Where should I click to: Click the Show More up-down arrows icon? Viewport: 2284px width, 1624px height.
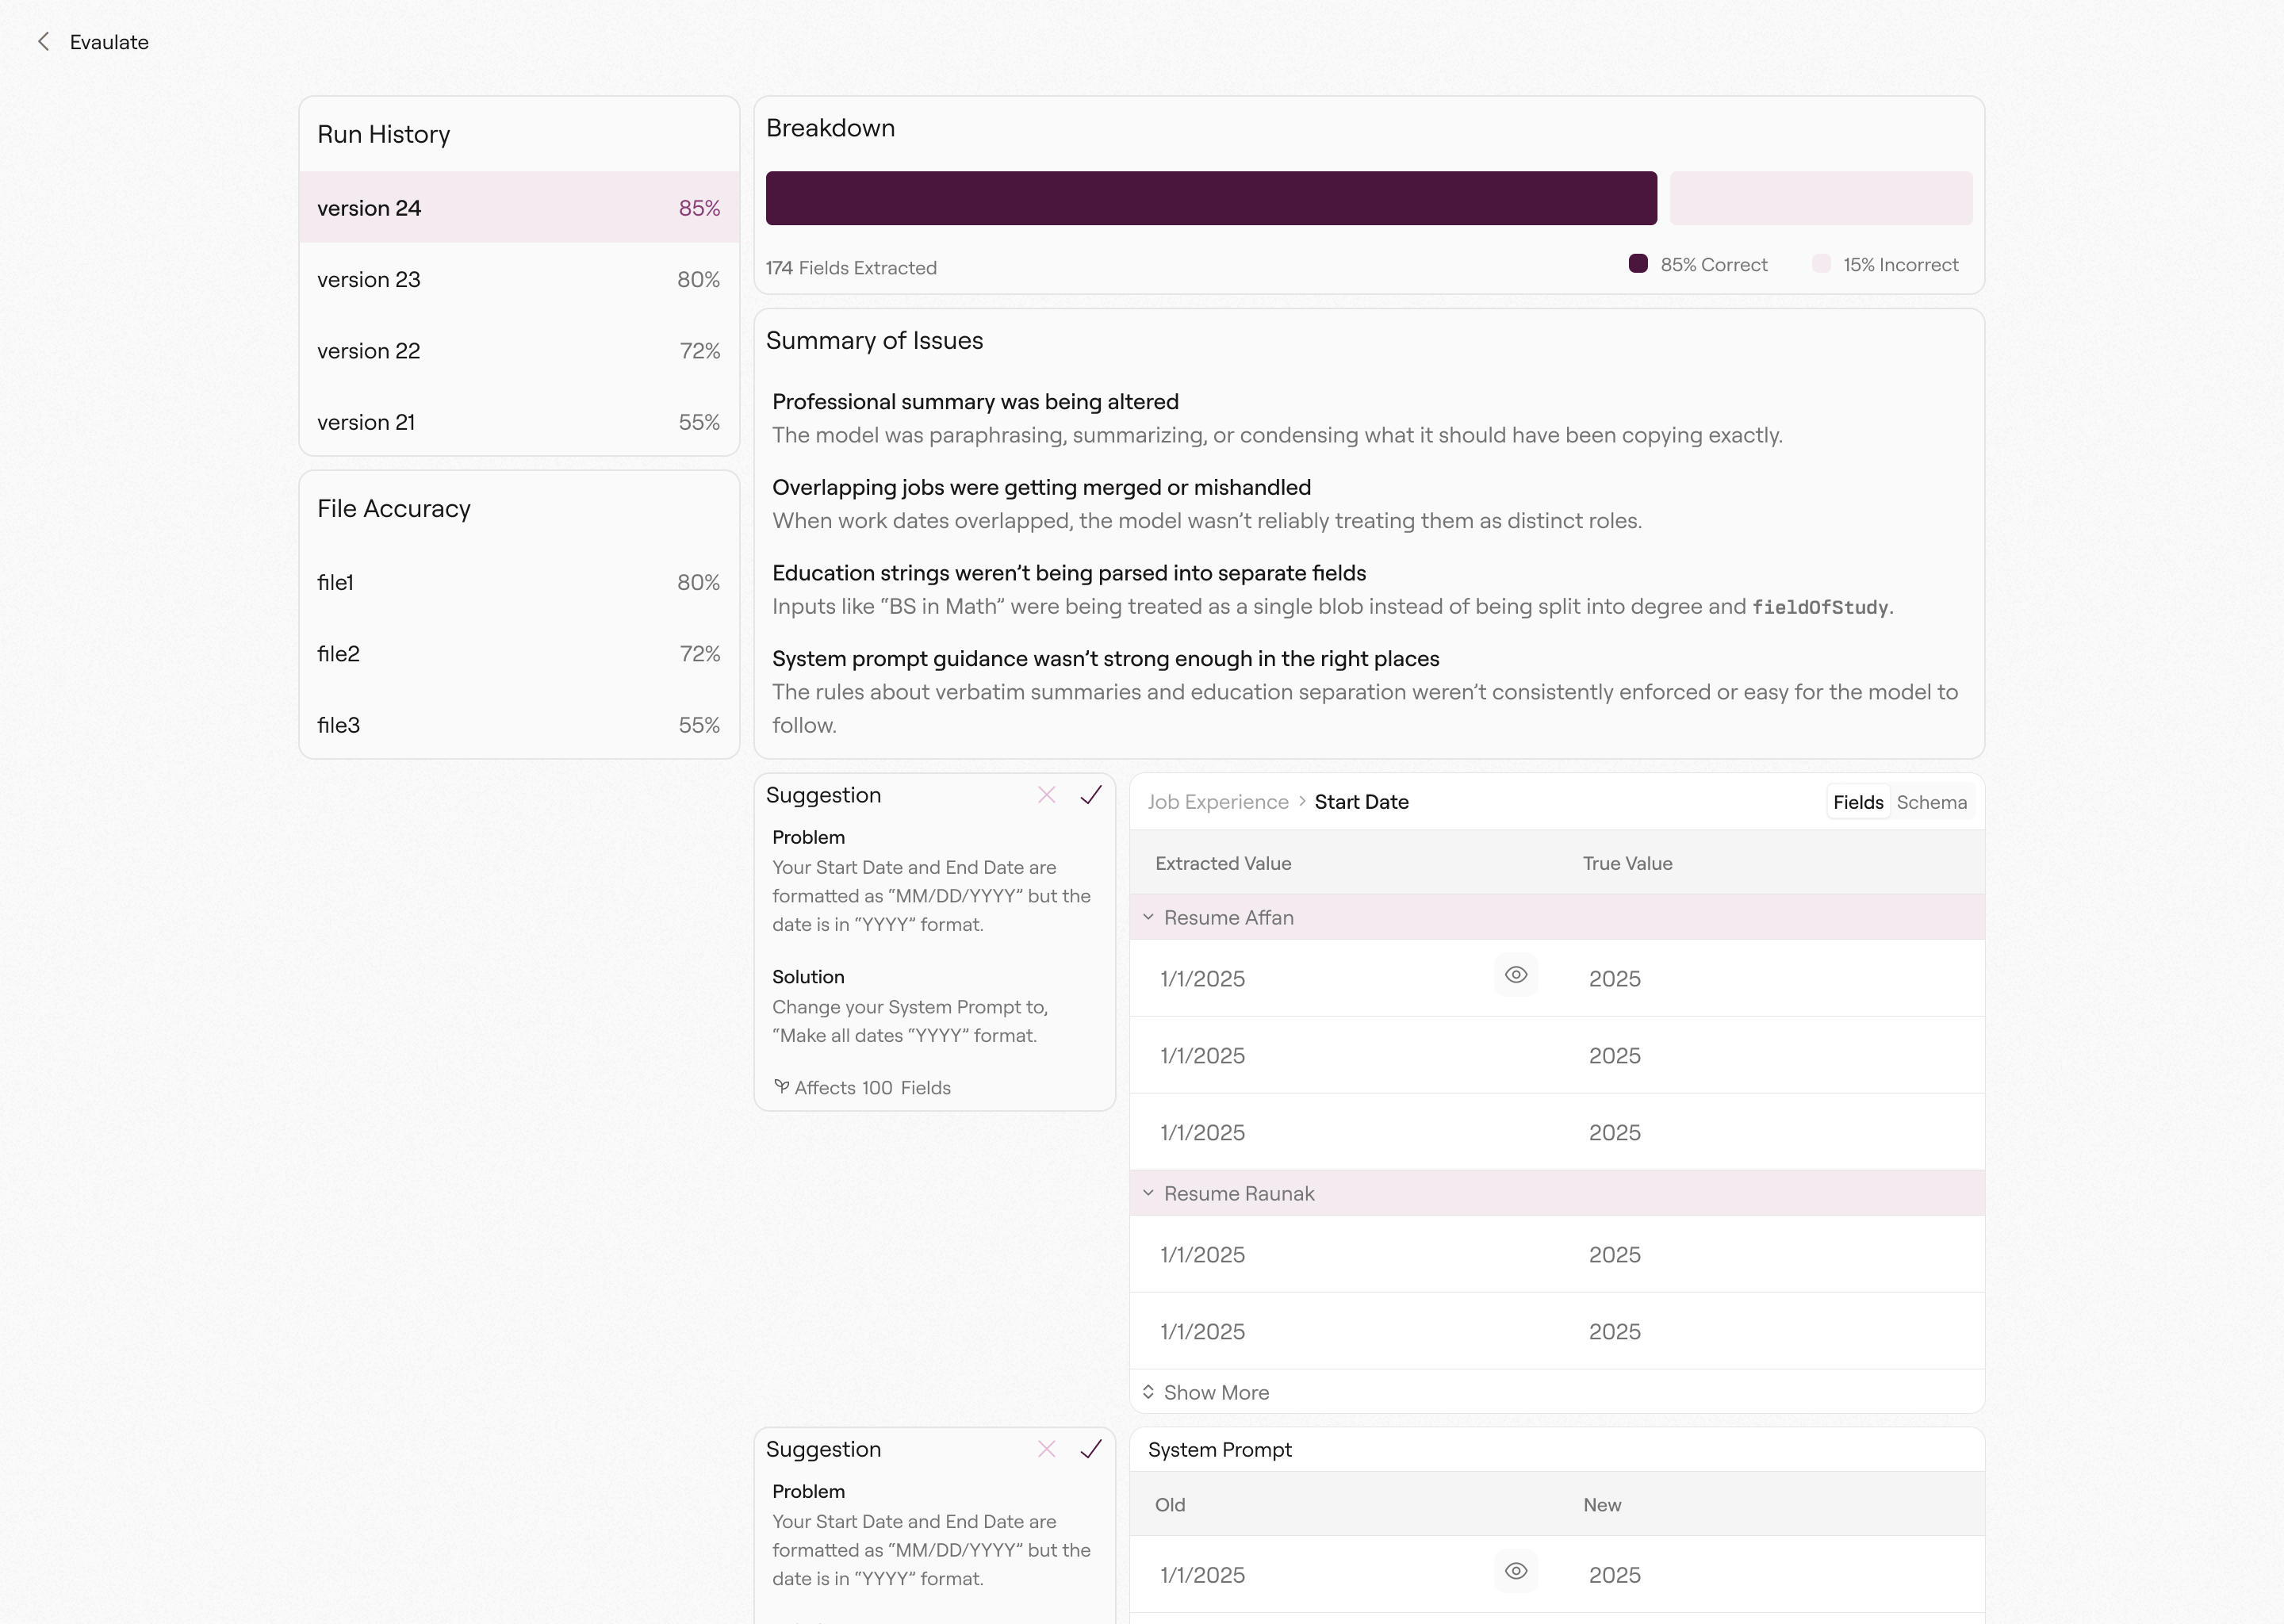pos(1148,1392)
